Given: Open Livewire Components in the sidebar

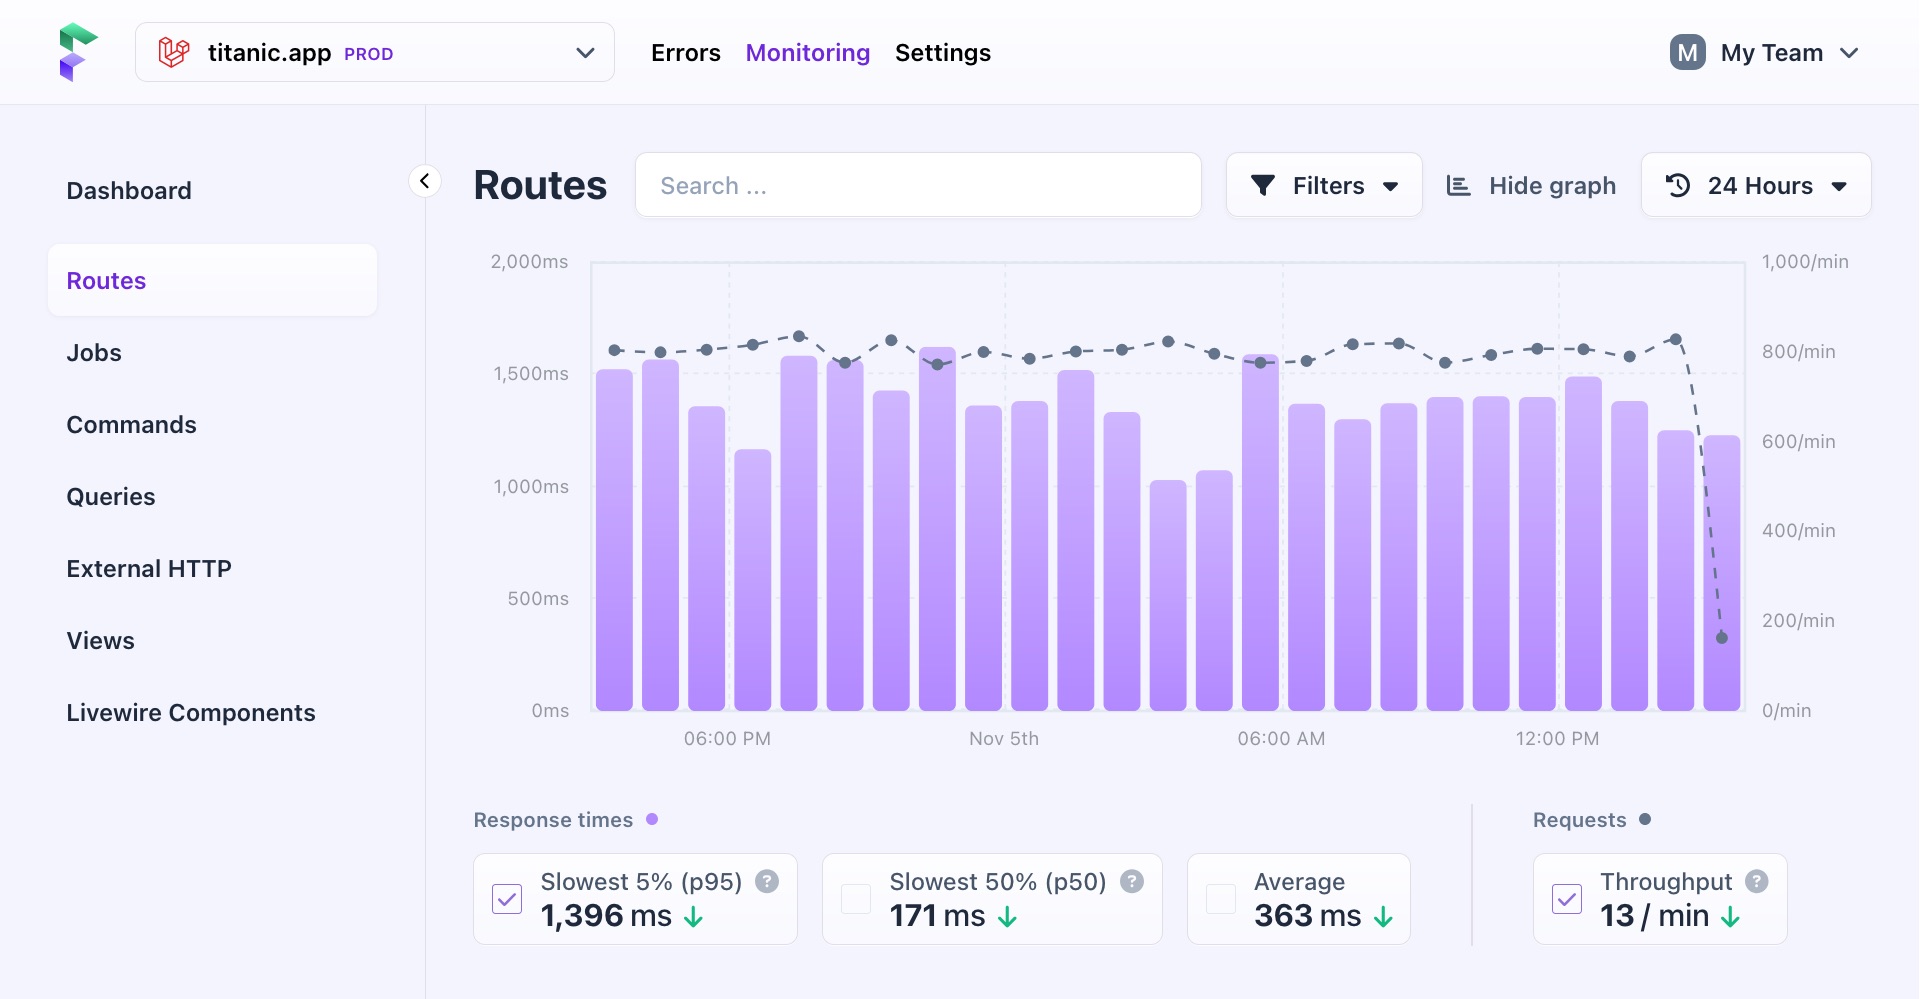Looking at the screenshot, I should pyautogui.click(x=191, y=713).
